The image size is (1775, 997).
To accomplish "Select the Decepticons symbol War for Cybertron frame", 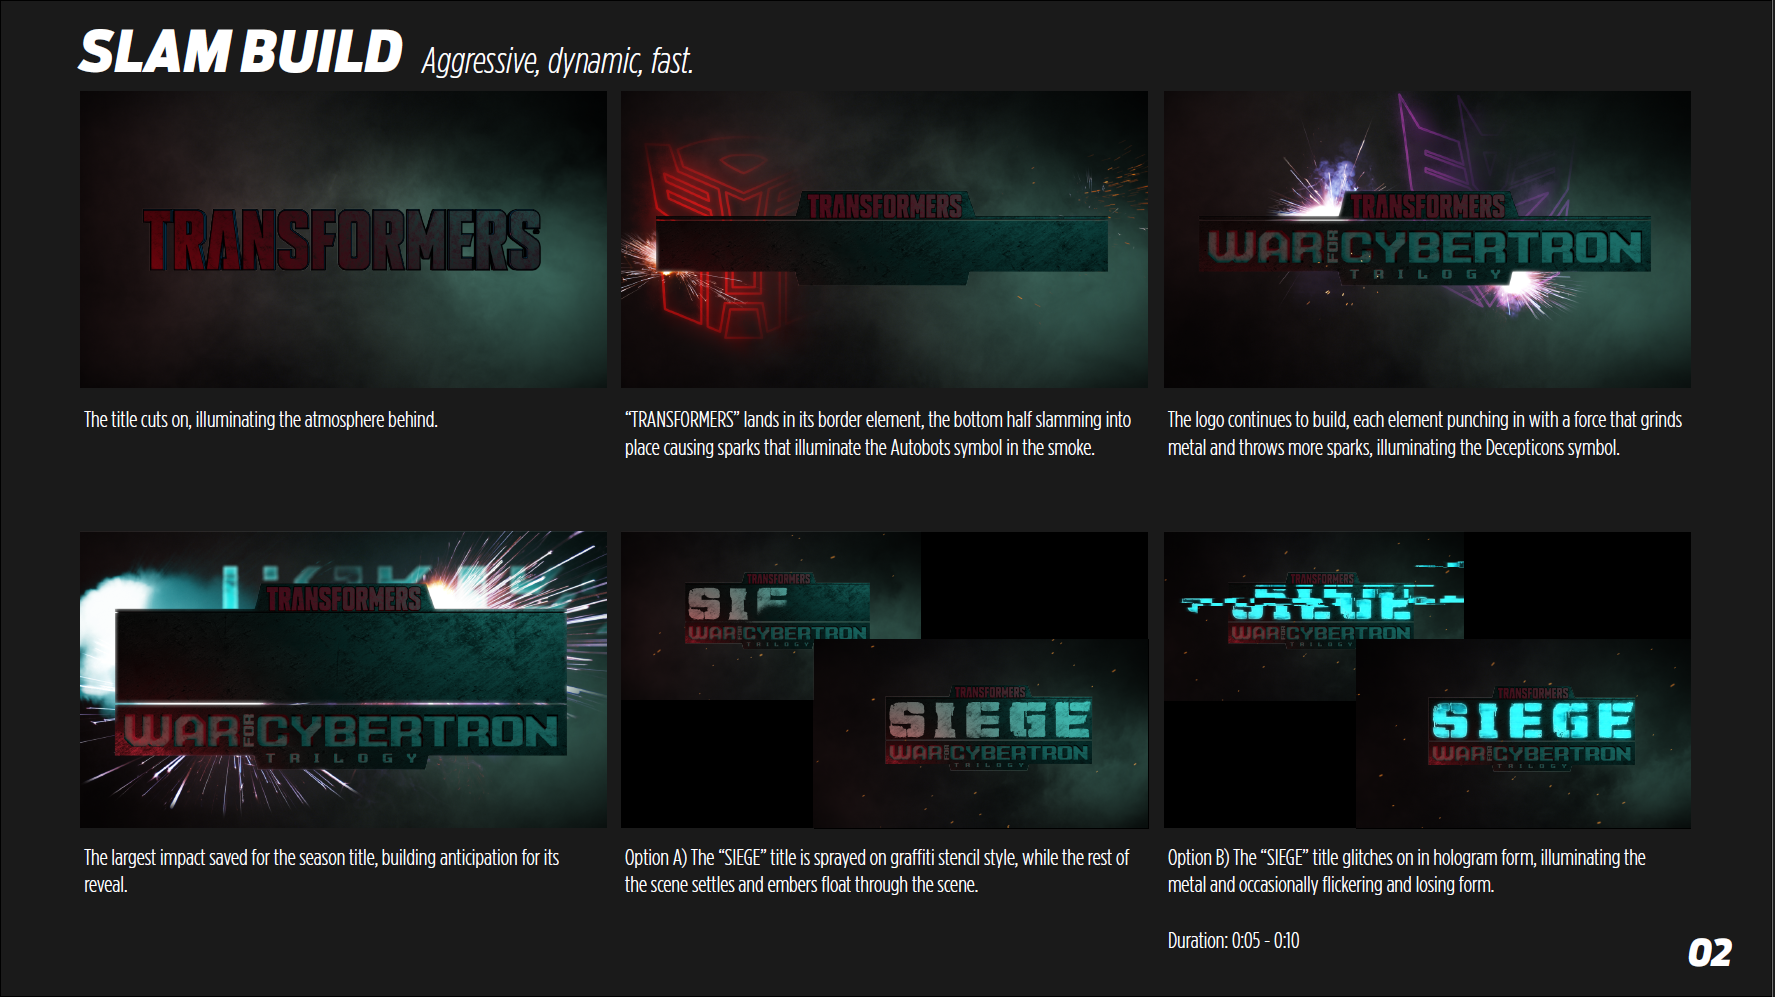I will click(x=1427, y=239).
